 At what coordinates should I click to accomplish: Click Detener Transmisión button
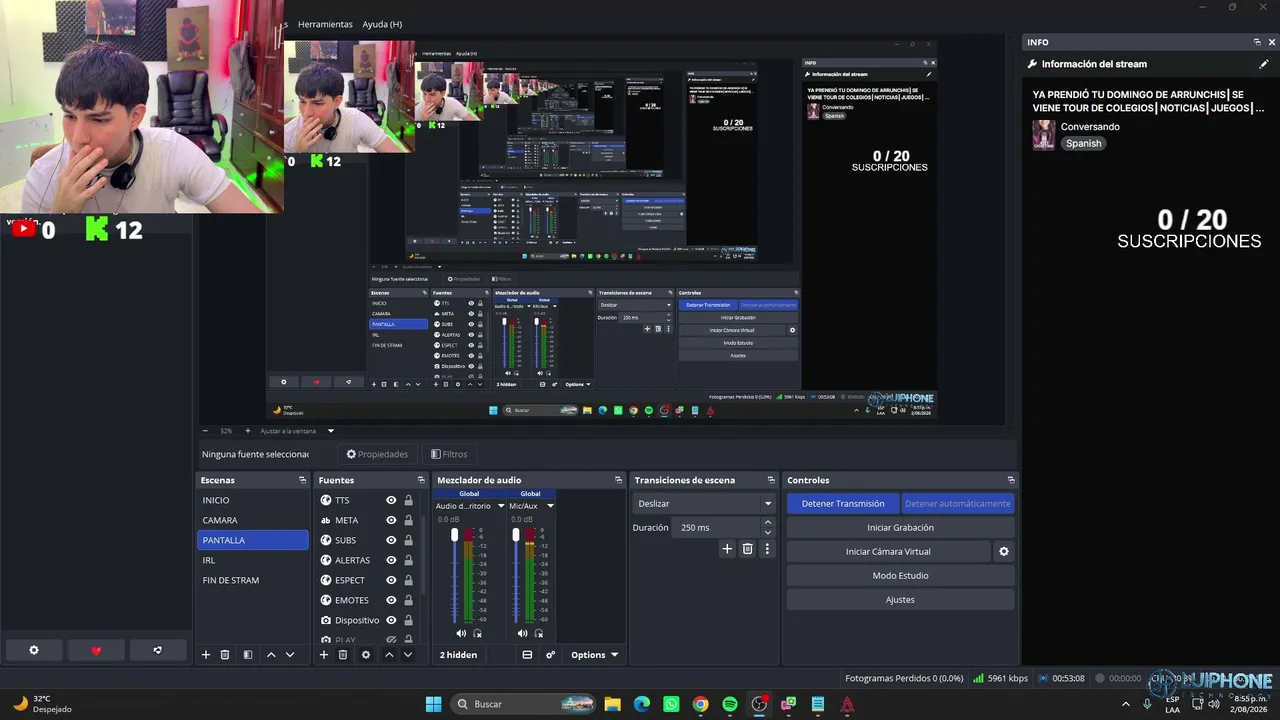[843, 503]
